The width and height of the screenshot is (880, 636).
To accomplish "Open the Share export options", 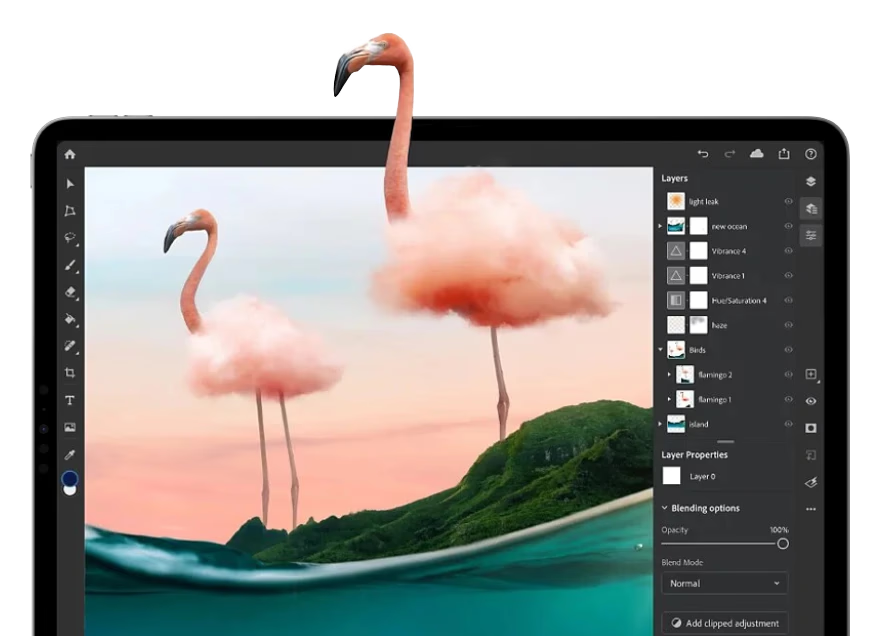I will click(784, 153).
